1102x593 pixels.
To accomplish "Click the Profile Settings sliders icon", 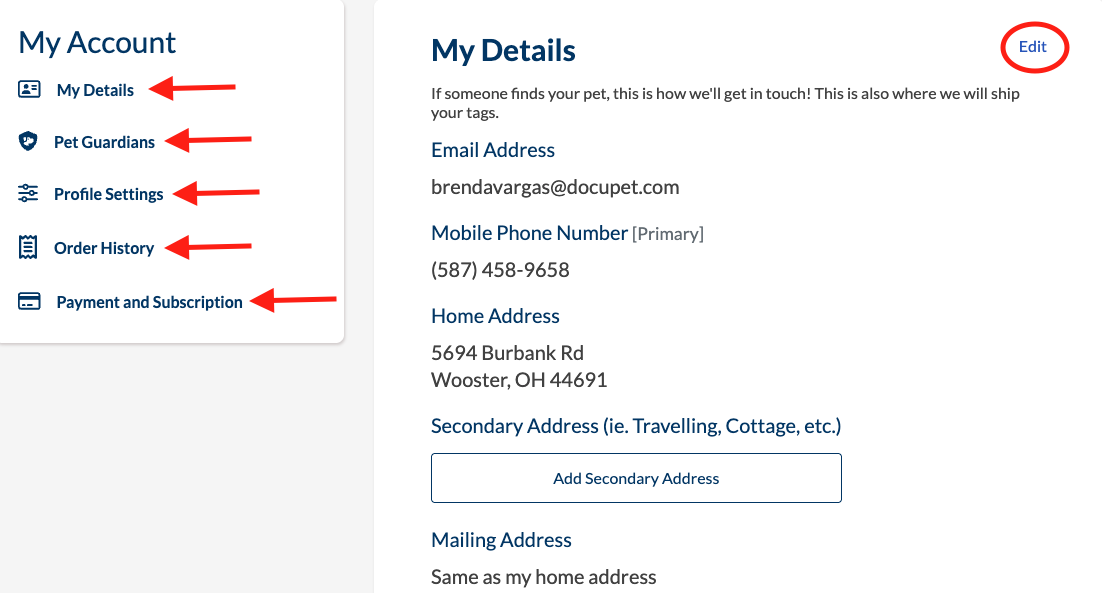I will pos(28,193).
